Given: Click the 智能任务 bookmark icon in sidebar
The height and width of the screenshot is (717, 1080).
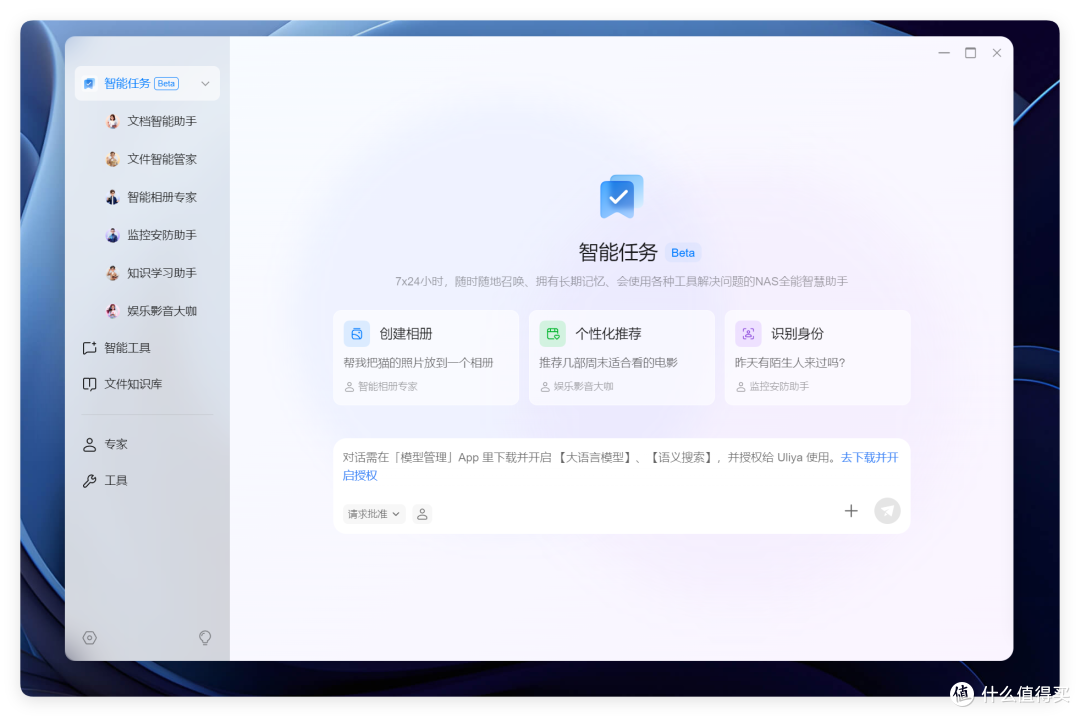Looking at the screenshot, I should 89,84.
